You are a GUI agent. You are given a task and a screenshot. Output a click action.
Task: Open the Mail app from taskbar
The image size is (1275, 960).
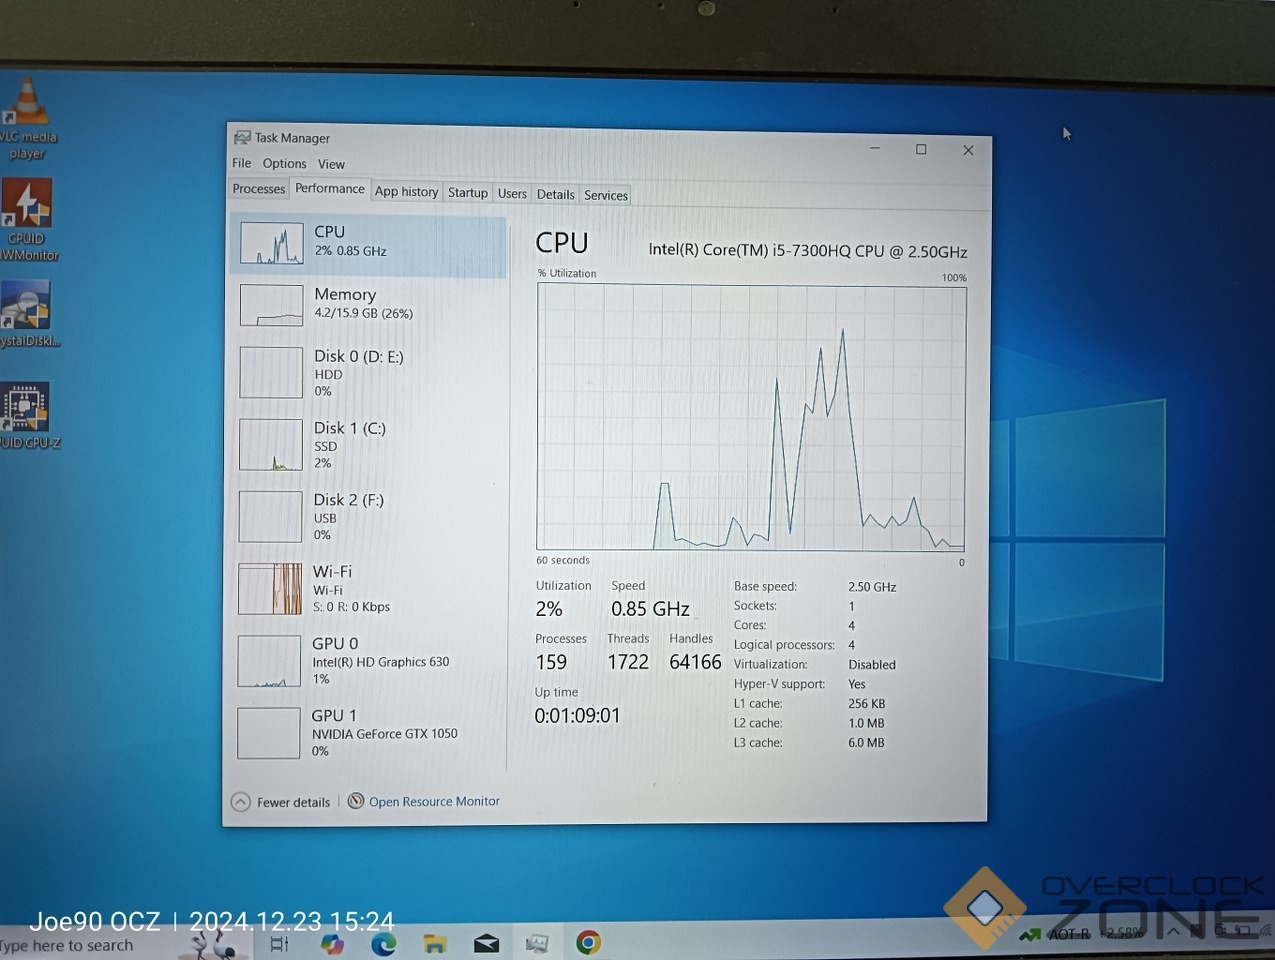pos(486,943)
